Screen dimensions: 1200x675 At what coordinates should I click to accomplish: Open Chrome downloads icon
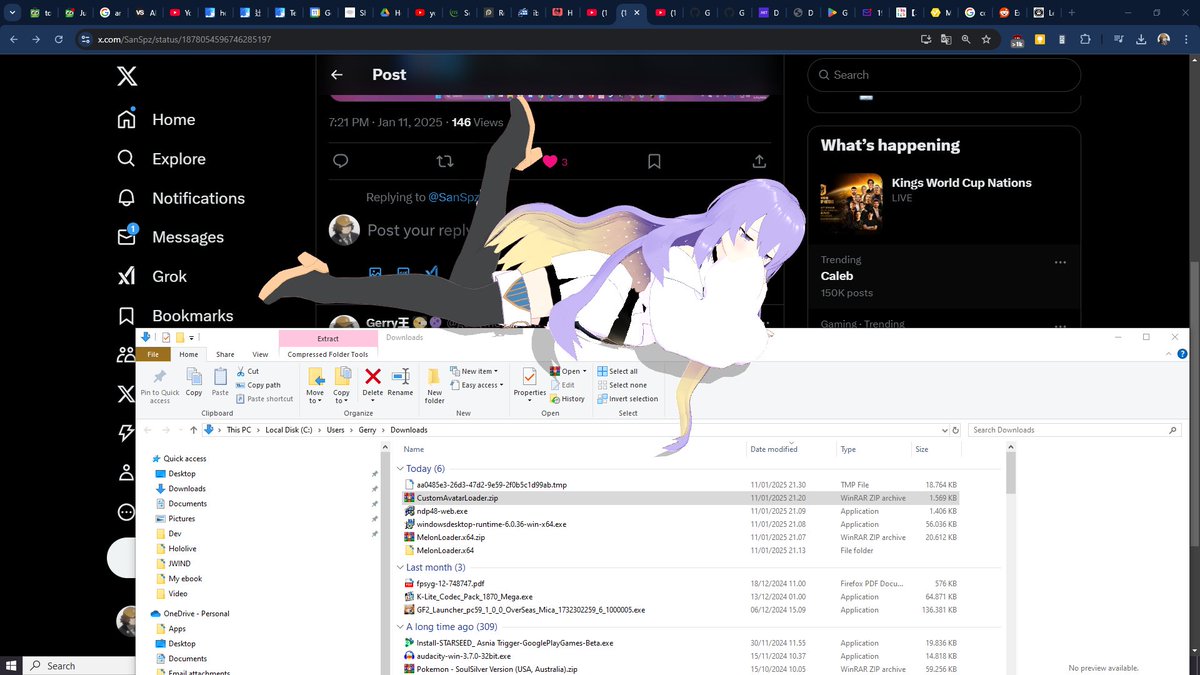1142,39
